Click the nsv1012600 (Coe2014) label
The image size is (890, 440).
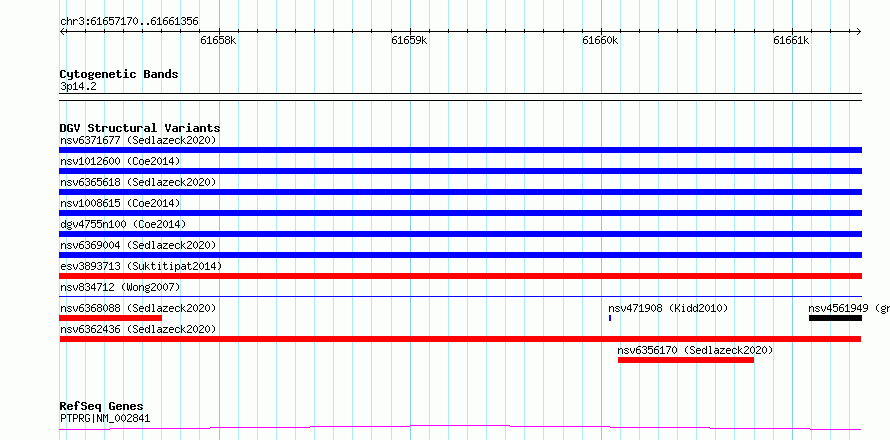click(x=120, y=161)
